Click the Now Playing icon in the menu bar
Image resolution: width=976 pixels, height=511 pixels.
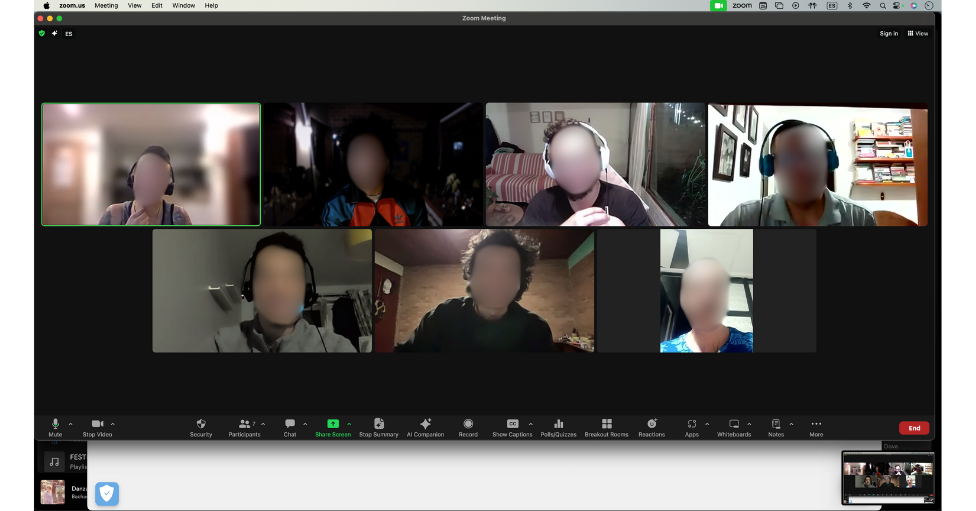[x=795, y=6]
